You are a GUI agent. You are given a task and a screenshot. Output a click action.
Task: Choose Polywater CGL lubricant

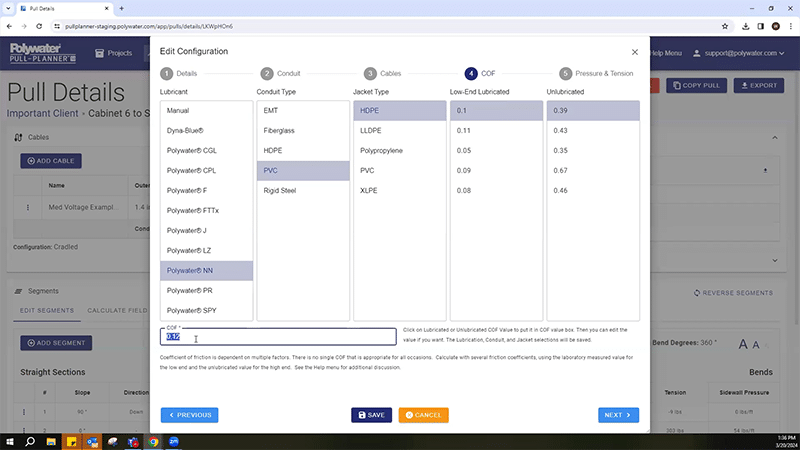point(207,151)
